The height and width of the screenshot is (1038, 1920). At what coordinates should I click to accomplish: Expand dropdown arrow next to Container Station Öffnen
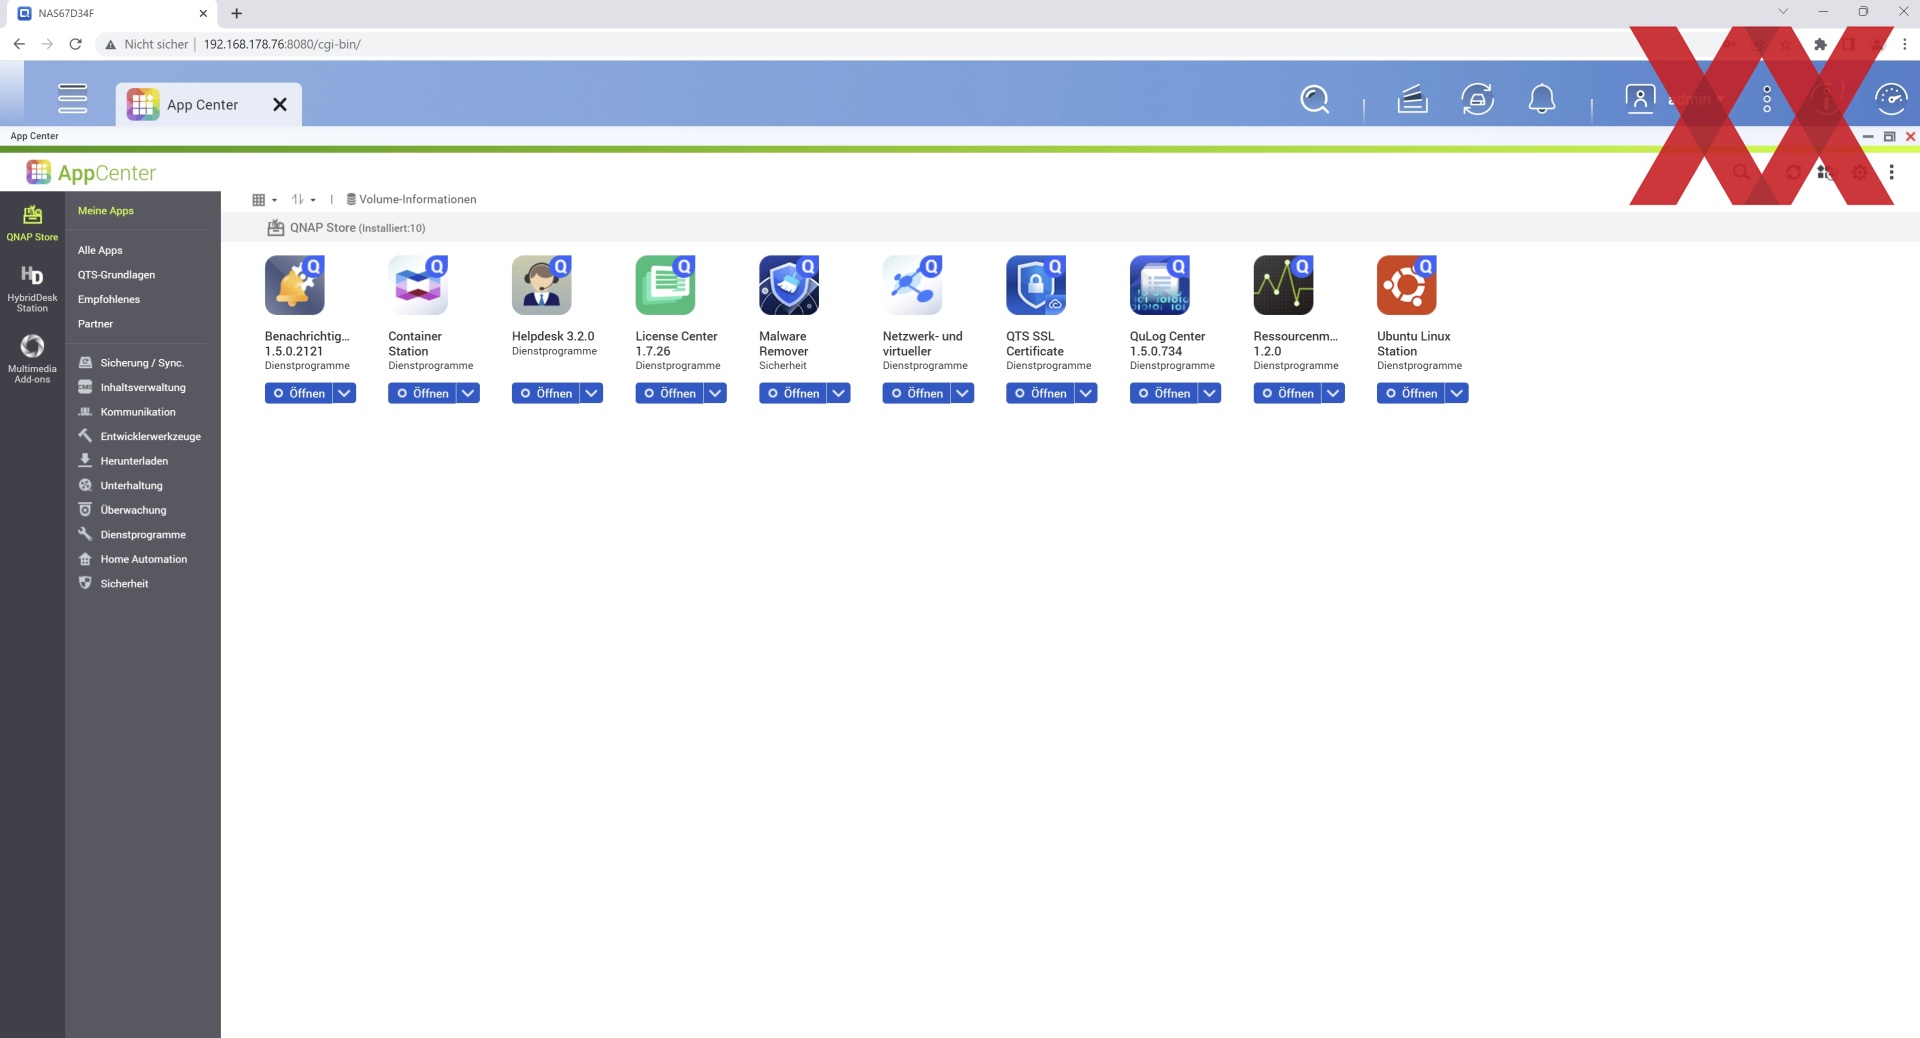[x=468, y=394]
